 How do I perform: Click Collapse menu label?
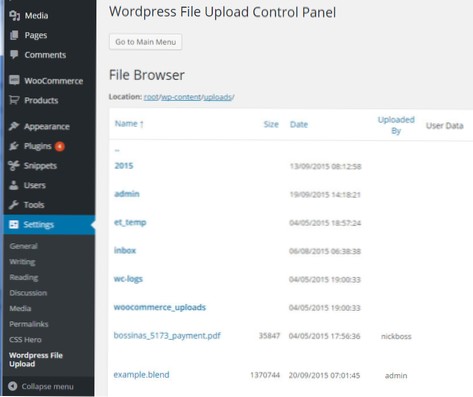pos(48,386)
